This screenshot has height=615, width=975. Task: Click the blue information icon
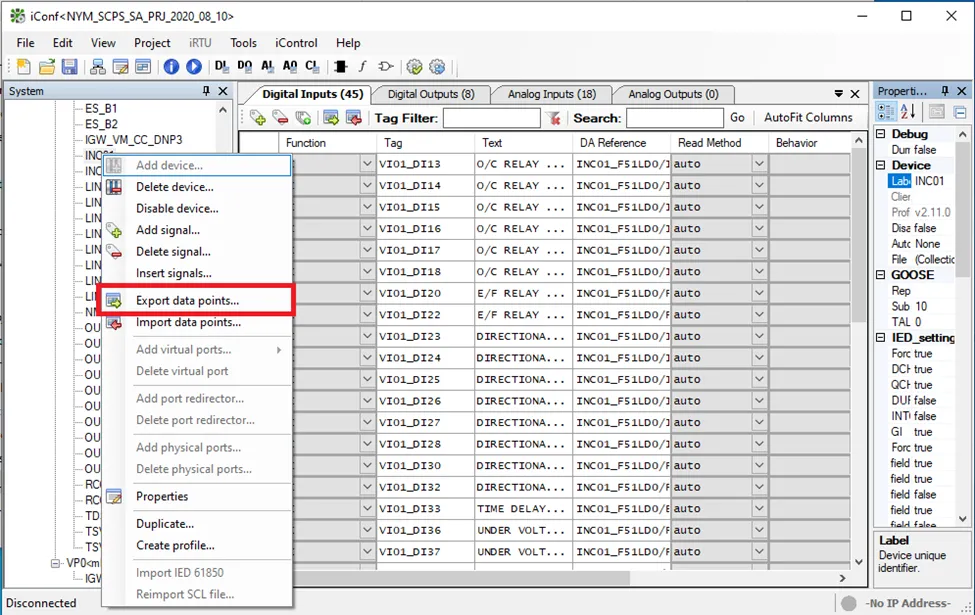pos(171,67)
